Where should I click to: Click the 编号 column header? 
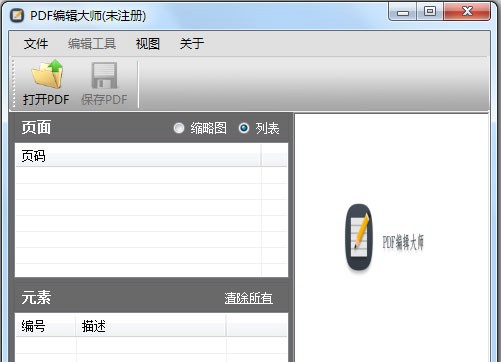(x=45, y=326)
